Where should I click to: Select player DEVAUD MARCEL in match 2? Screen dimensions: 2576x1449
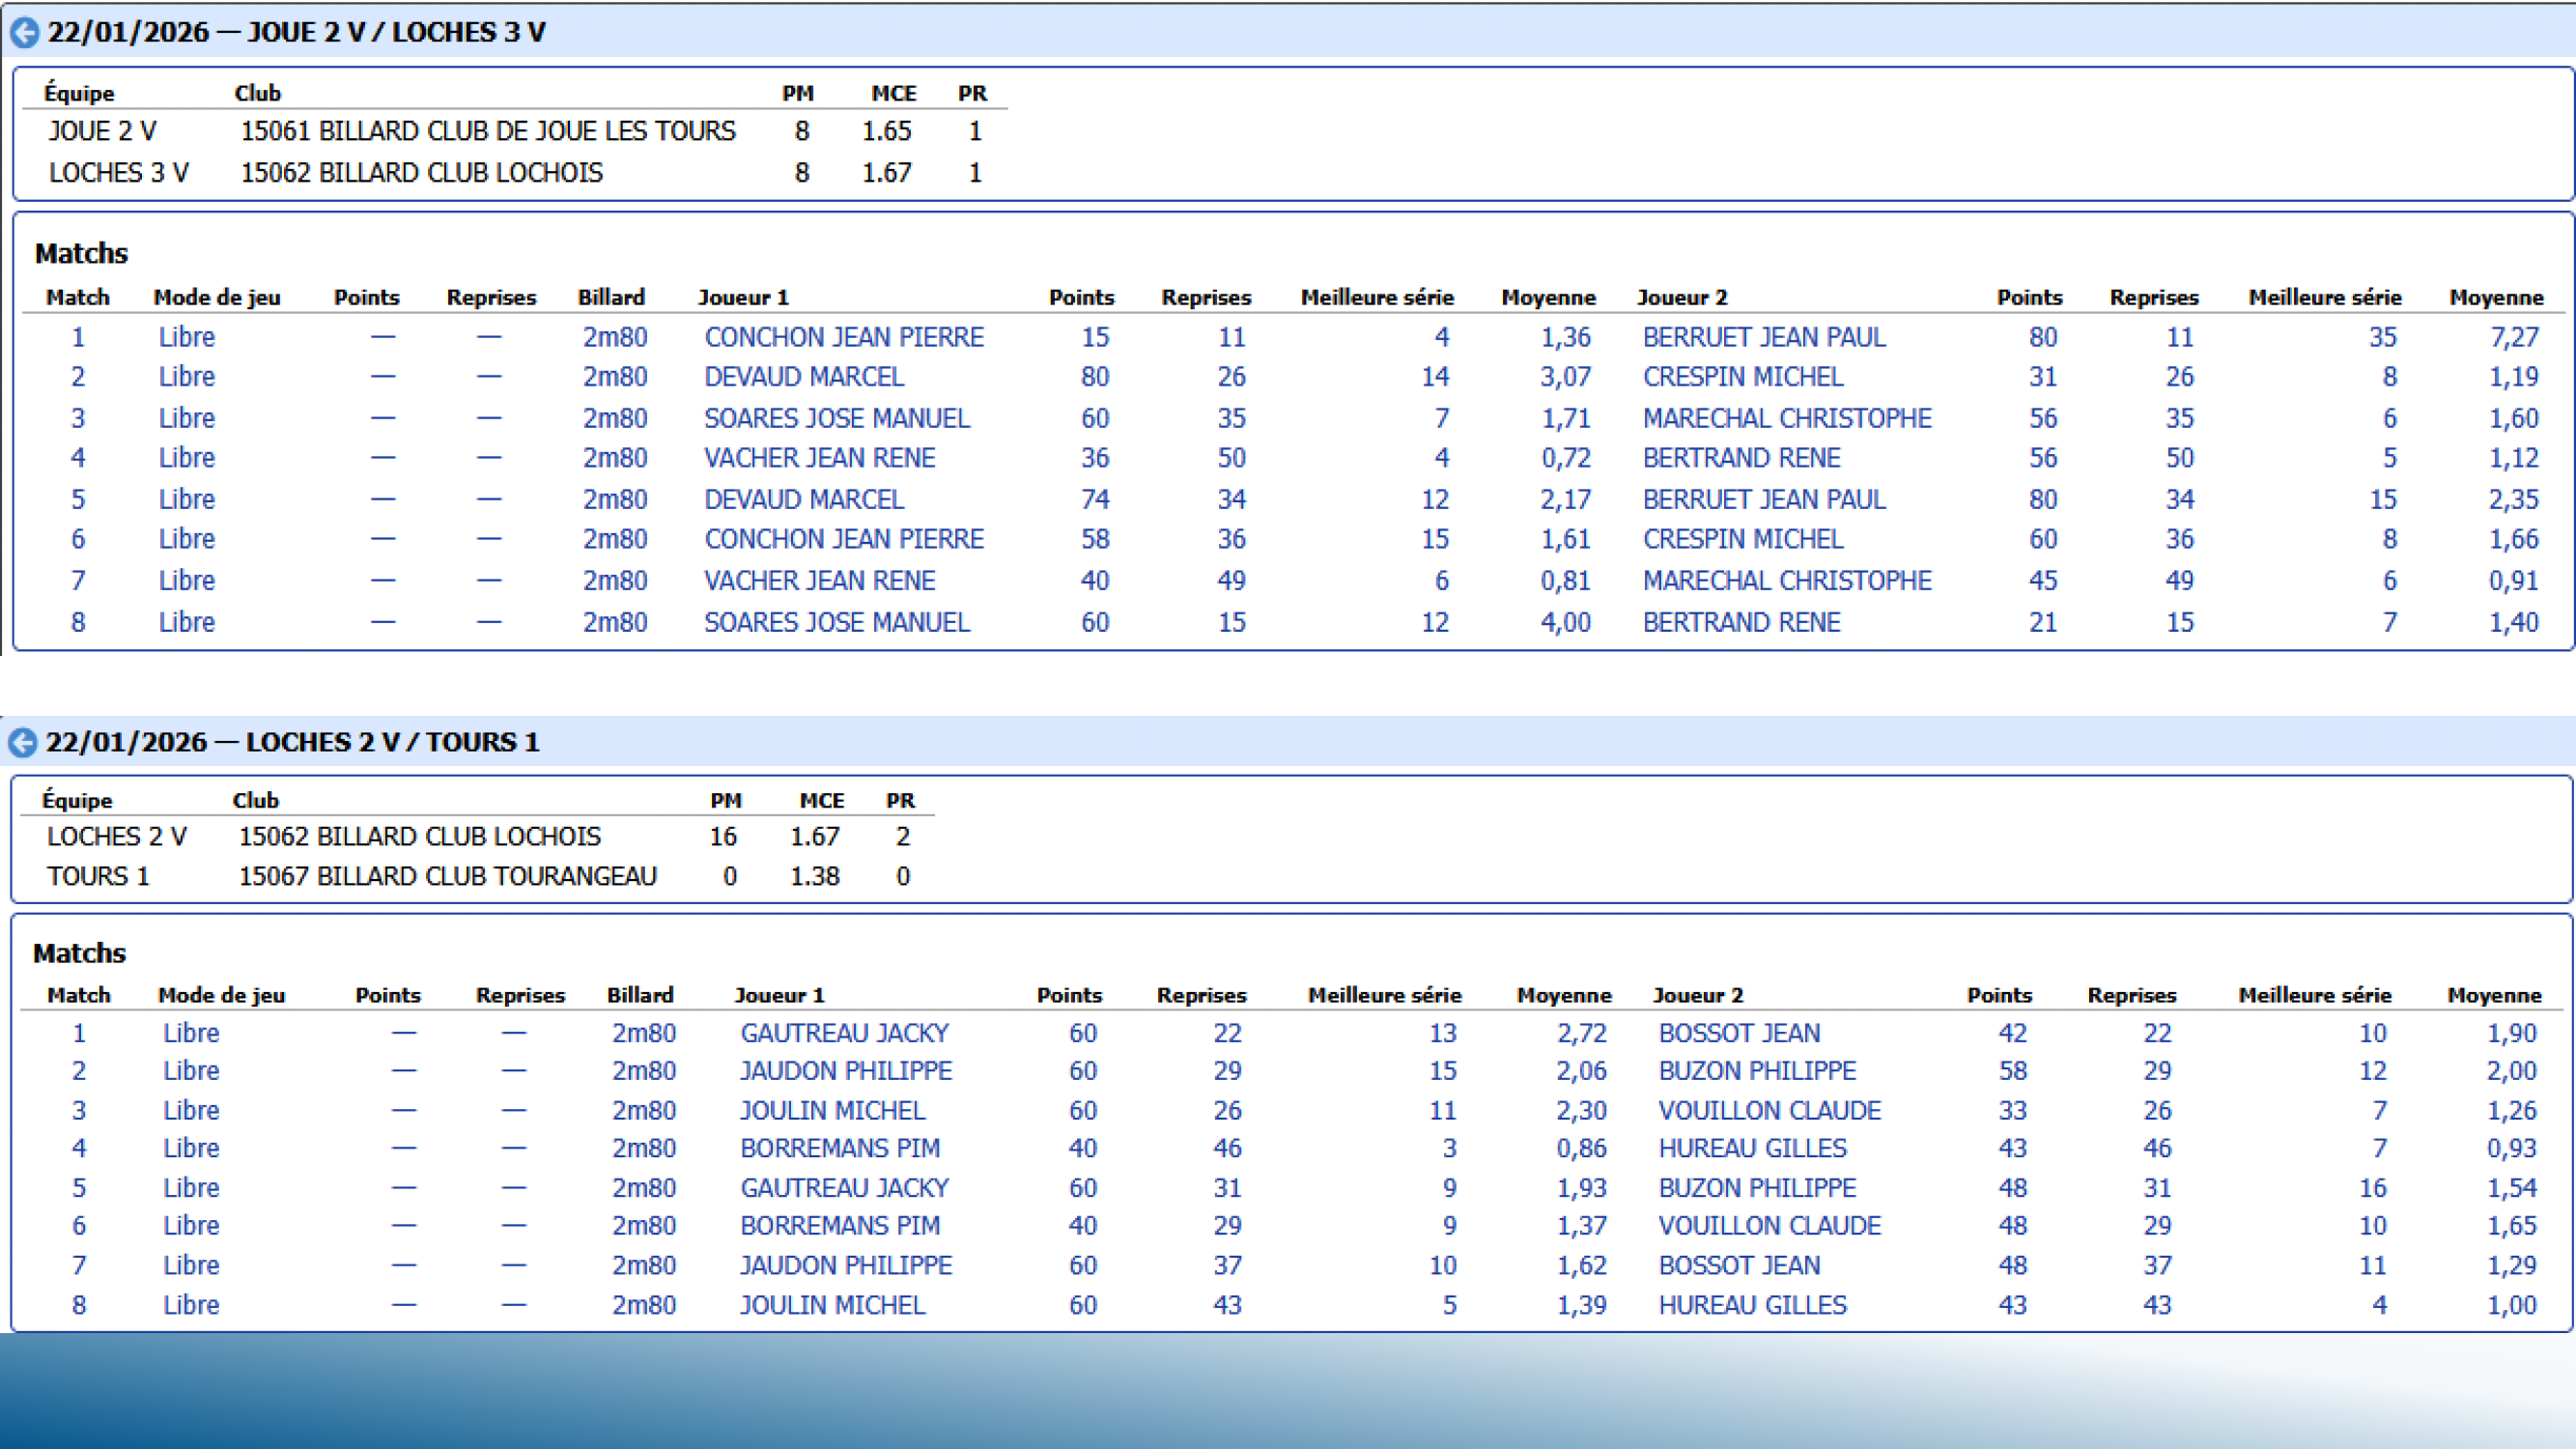(803, 377)
